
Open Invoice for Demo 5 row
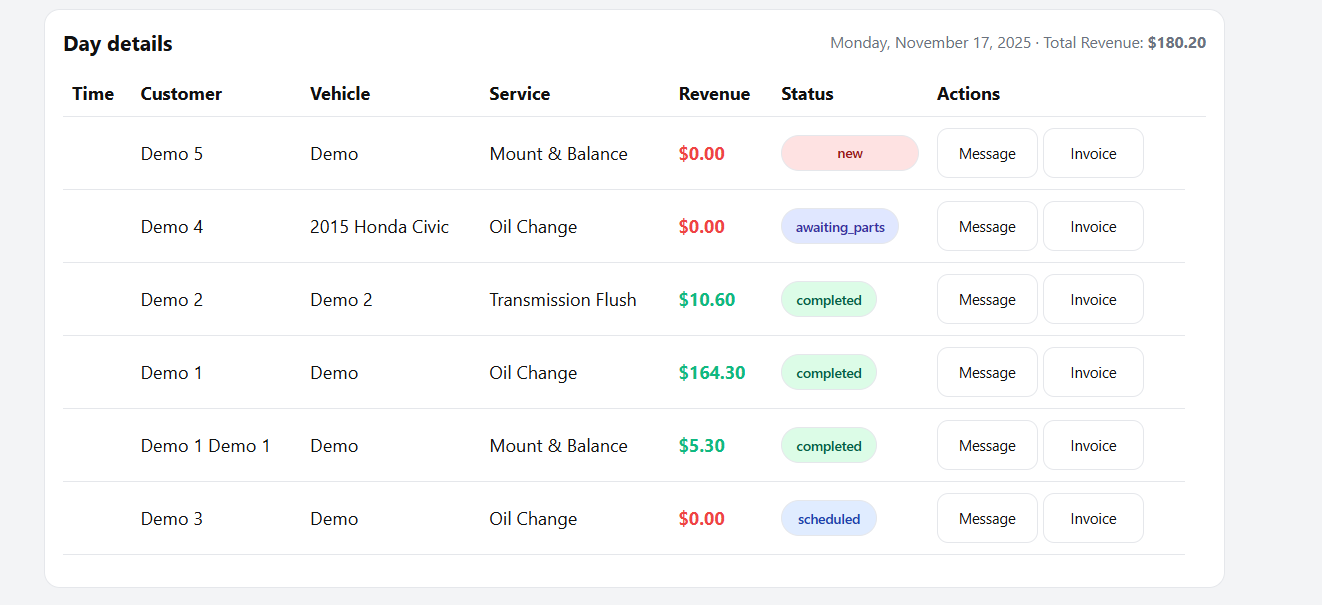click(x=1092, y=153)
